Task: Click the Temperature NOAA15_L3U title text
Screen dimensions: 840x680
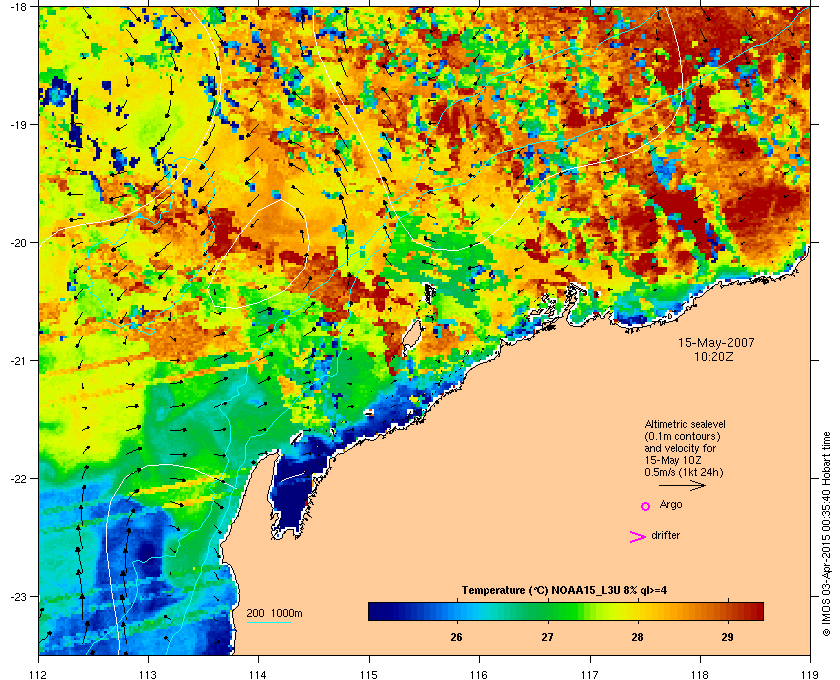Action: pos(564,591)
